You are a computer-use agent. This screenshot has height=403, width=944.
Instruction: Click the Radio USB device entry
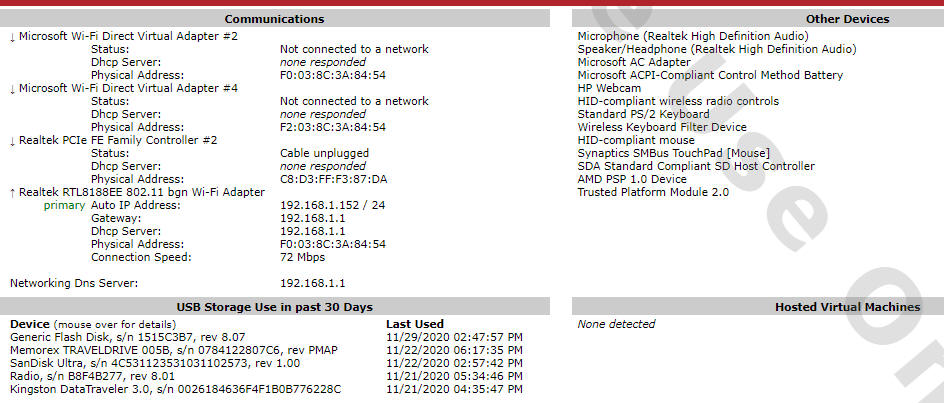(93, 376)
